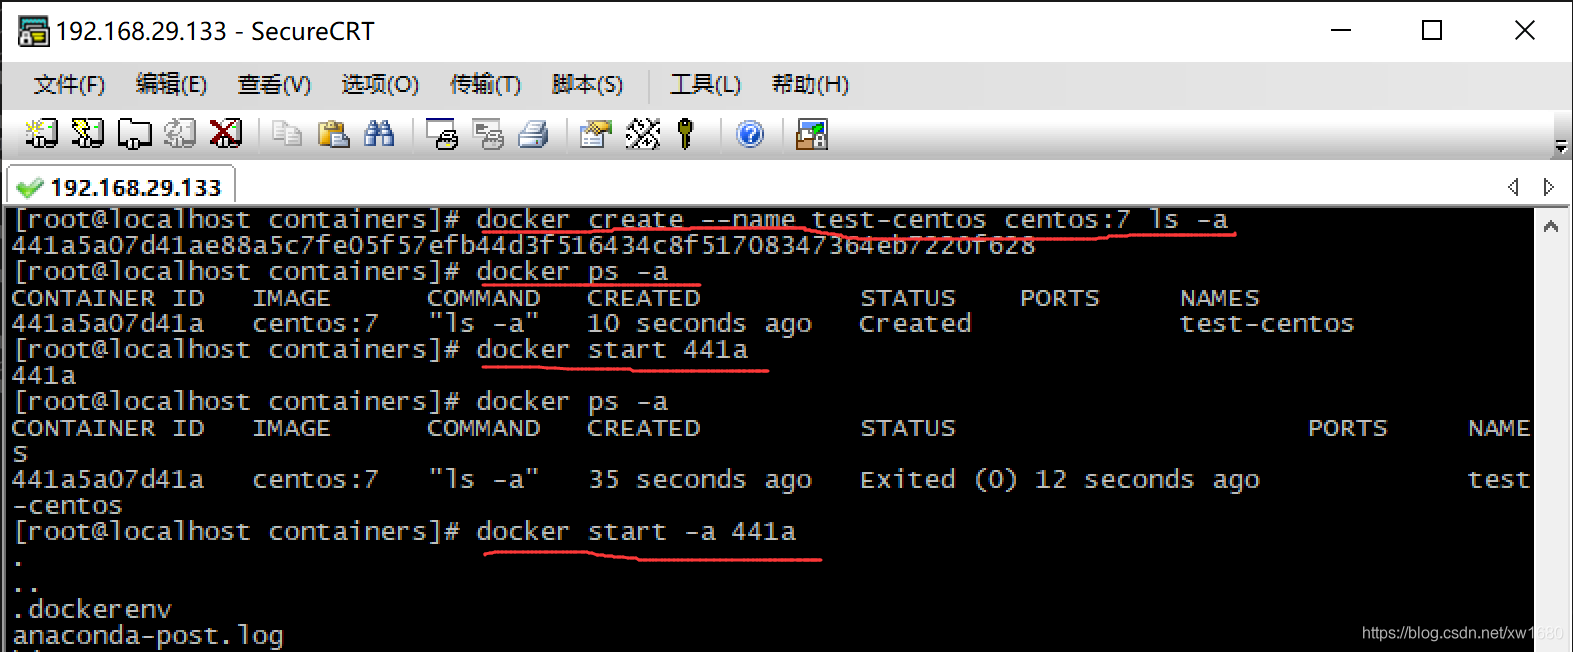Minimize the SecureCRT window
The width and height of the screenshot is (1573, 652).
1341,31
